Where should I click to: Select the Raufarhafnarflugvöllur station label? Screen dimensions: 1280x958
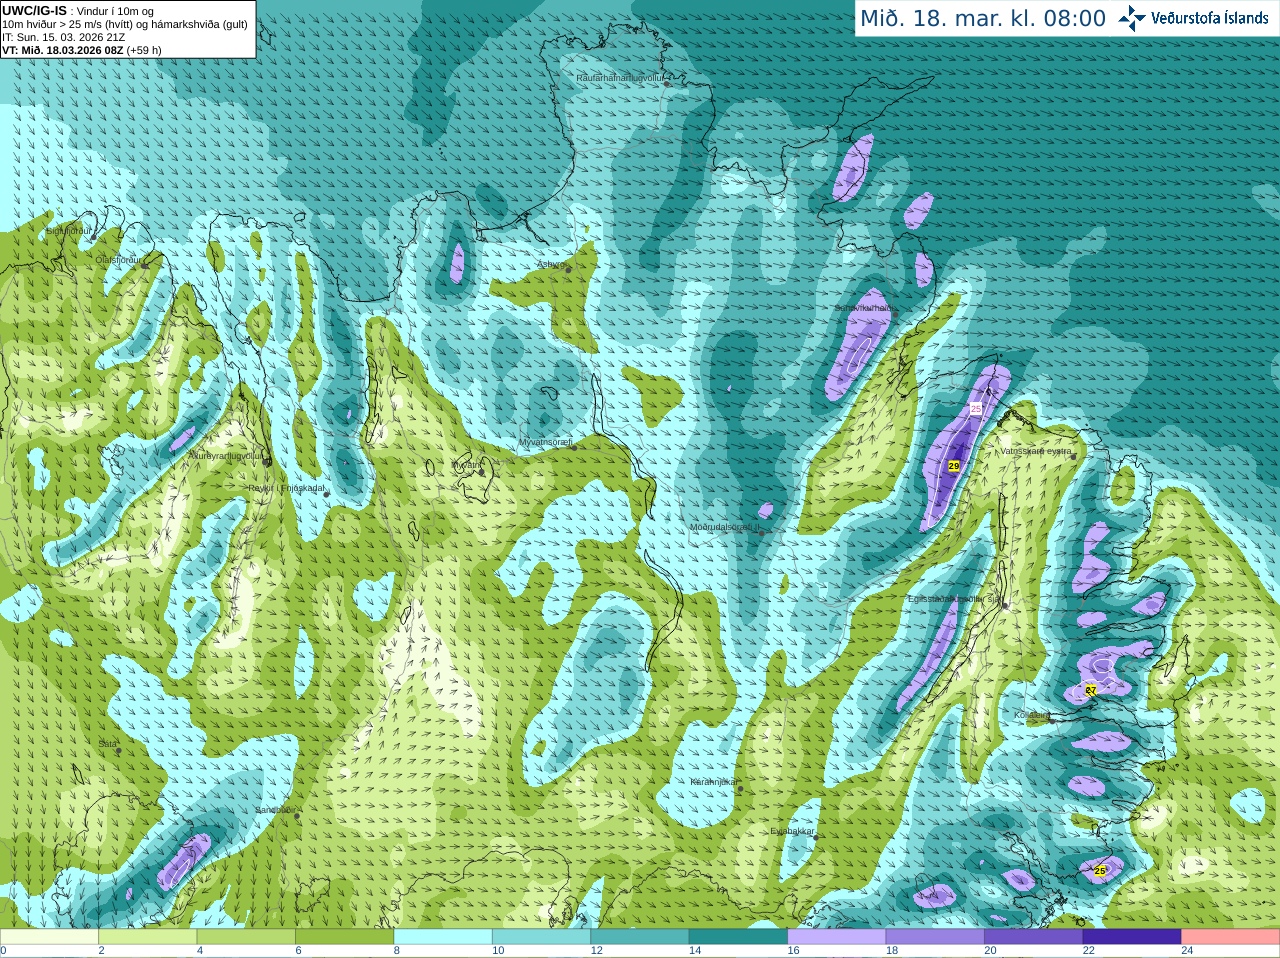point(620,77)
